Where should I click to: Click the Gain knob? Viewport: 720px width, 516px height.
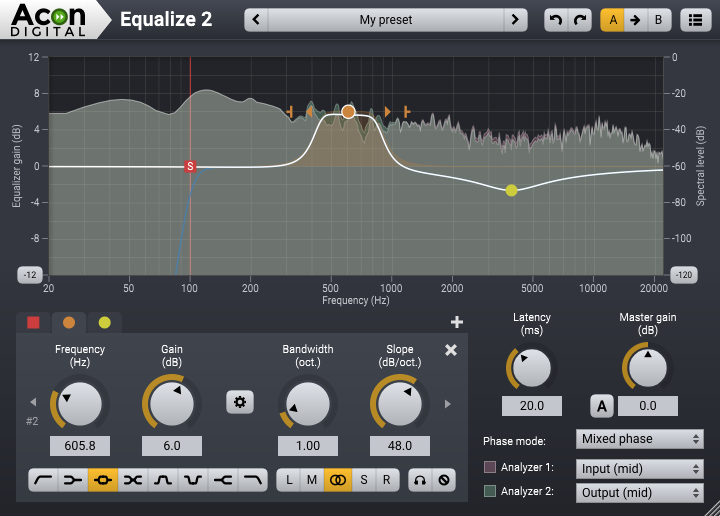tap(172, 404)
